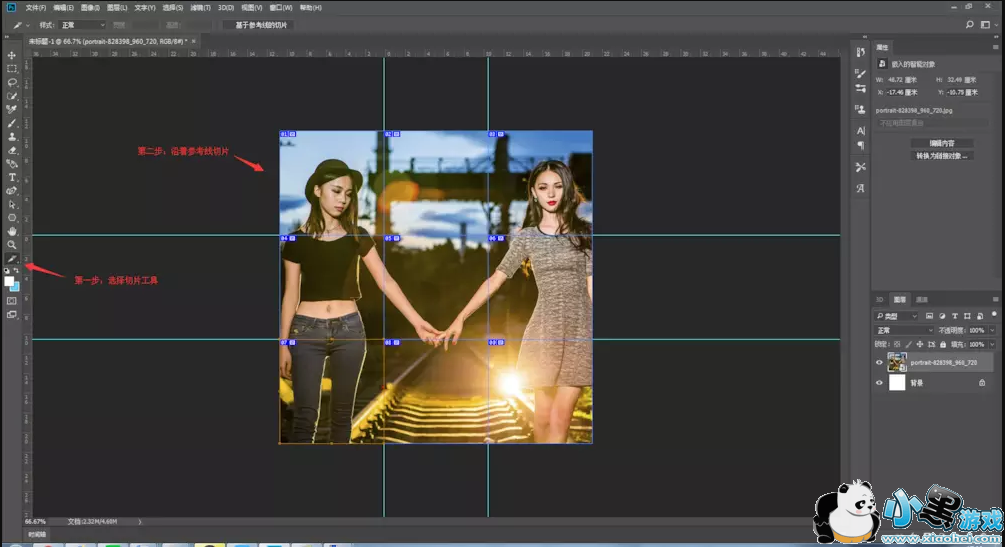Viewport: 1005px width, 547px height.
Task: Click the portrait layer thumbnail
Action: [897, 363]
